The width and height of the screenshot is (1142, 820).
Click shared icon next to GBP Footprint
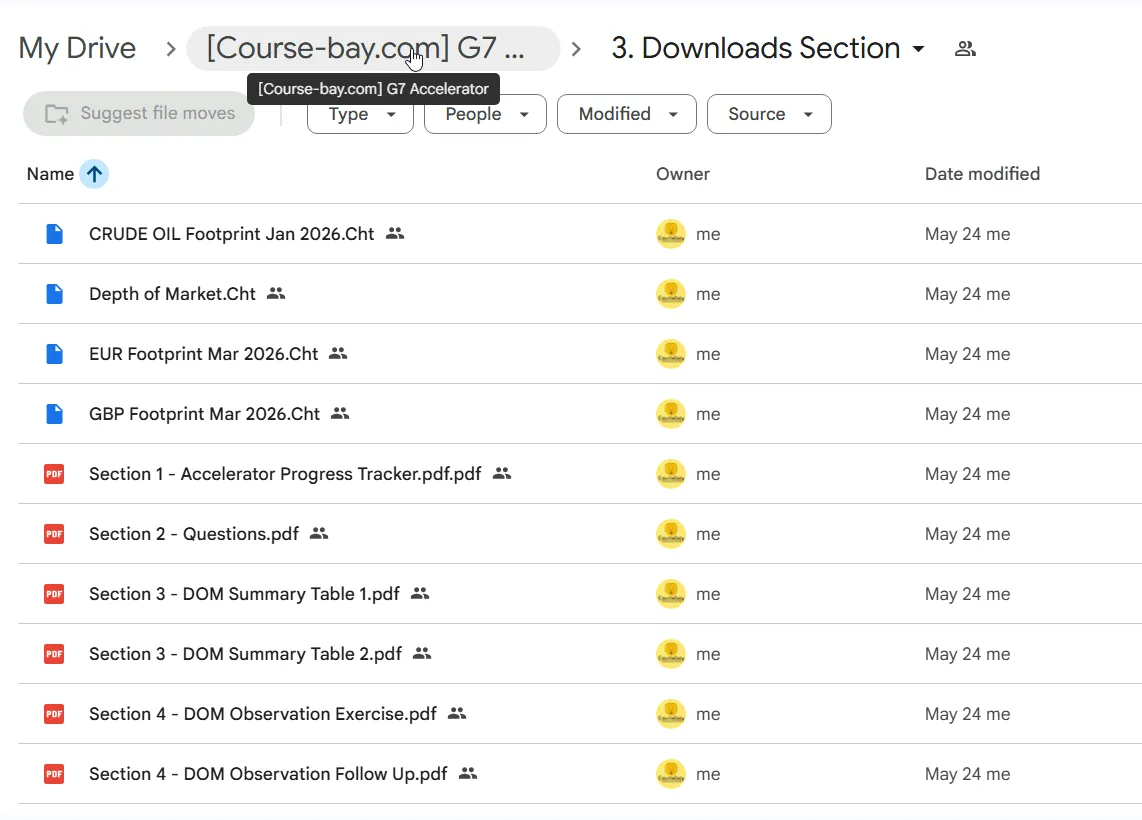coord(340,413)
